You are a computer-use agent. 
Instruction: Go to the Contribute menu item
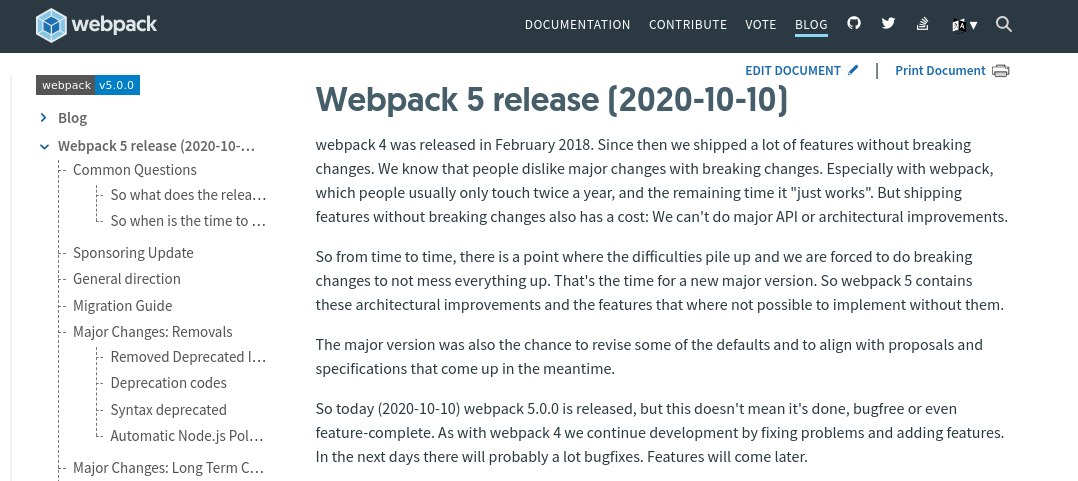pyautogui.click(x=688, y=25)
